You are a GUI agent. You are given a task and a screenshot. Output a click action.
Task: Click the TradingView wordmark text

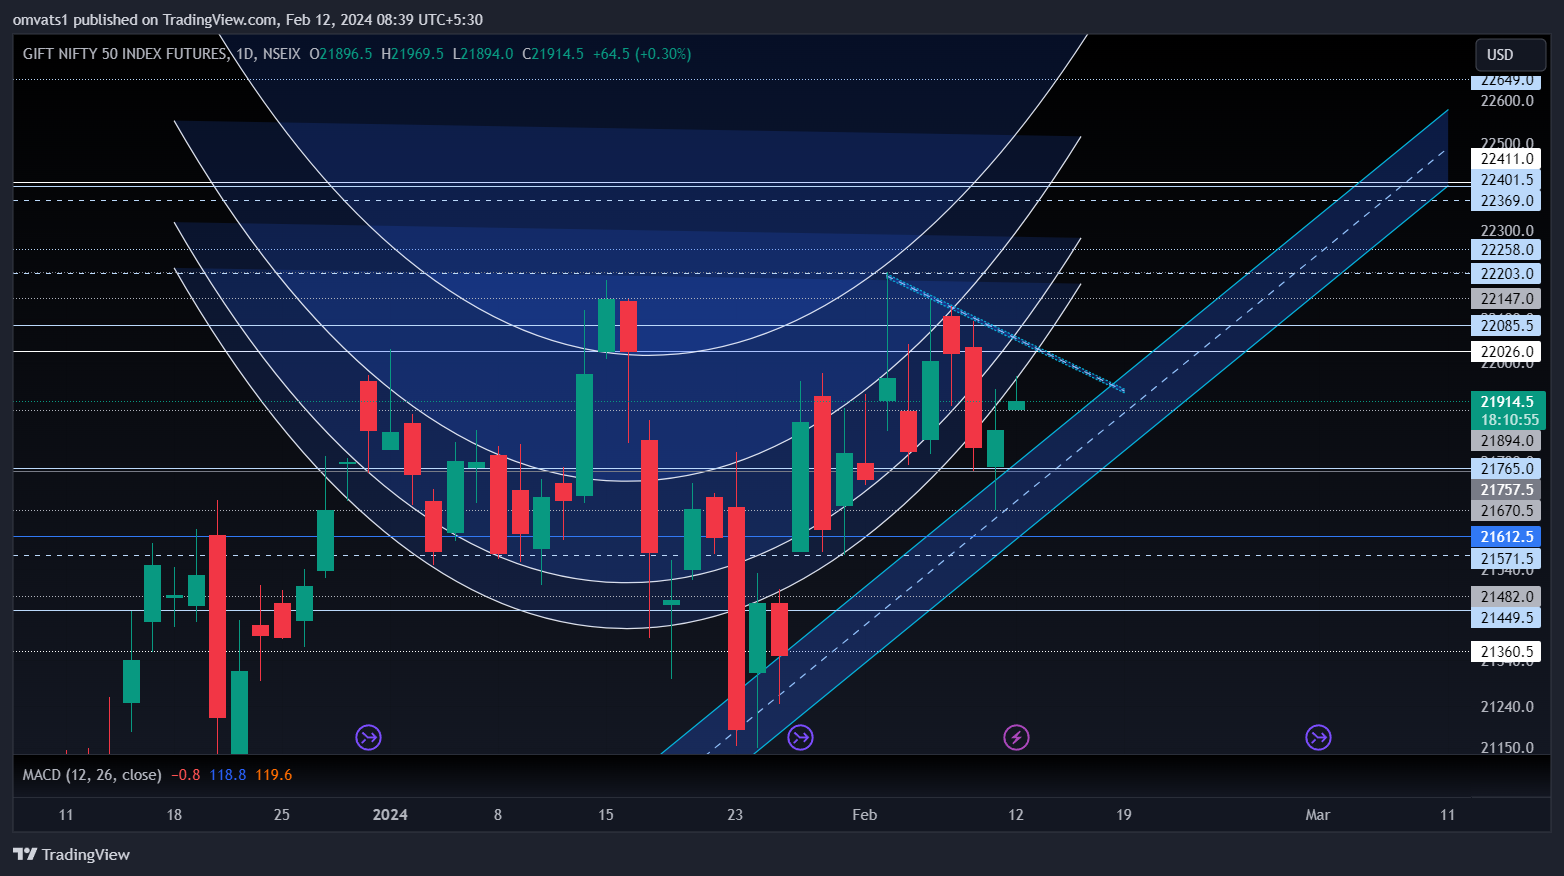click(x=86, y=854)
